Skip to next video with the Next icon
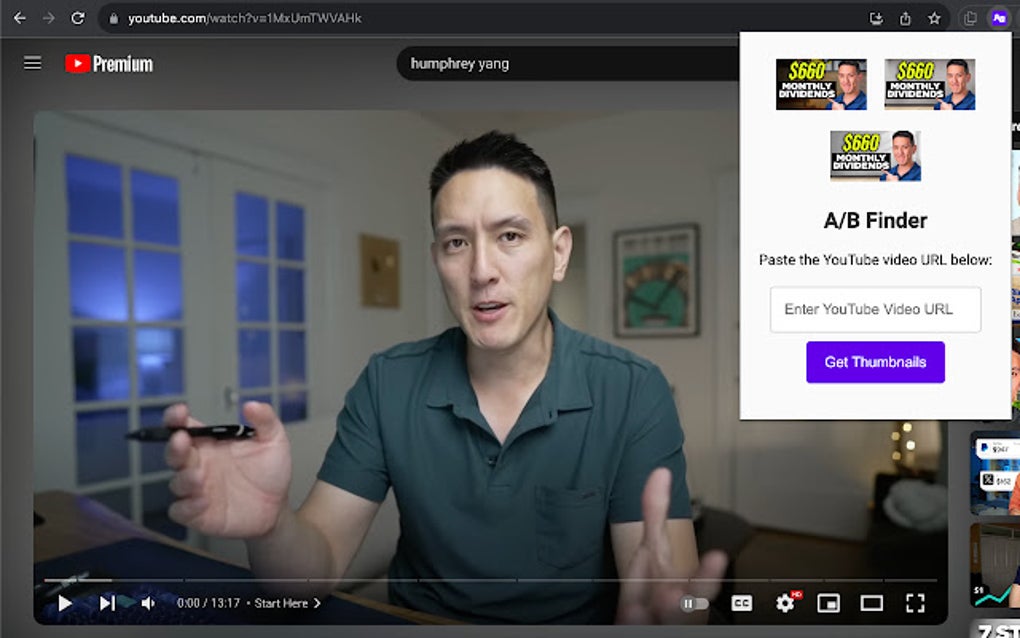This screenshot has width=1020, height=638. pyautogui.click(x=106, y=603)
